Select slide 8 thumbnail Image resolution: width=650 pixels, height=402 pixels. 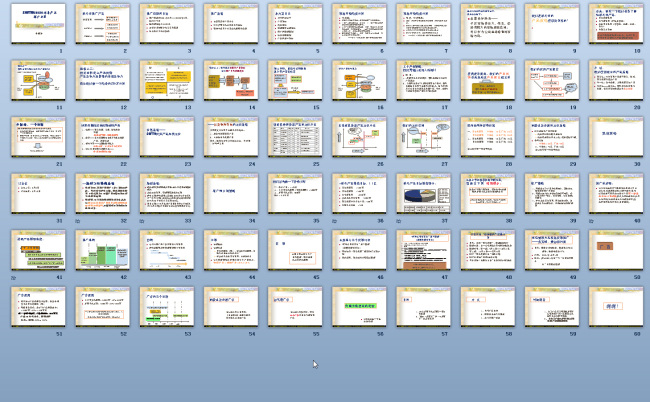[x=488, y=23]
